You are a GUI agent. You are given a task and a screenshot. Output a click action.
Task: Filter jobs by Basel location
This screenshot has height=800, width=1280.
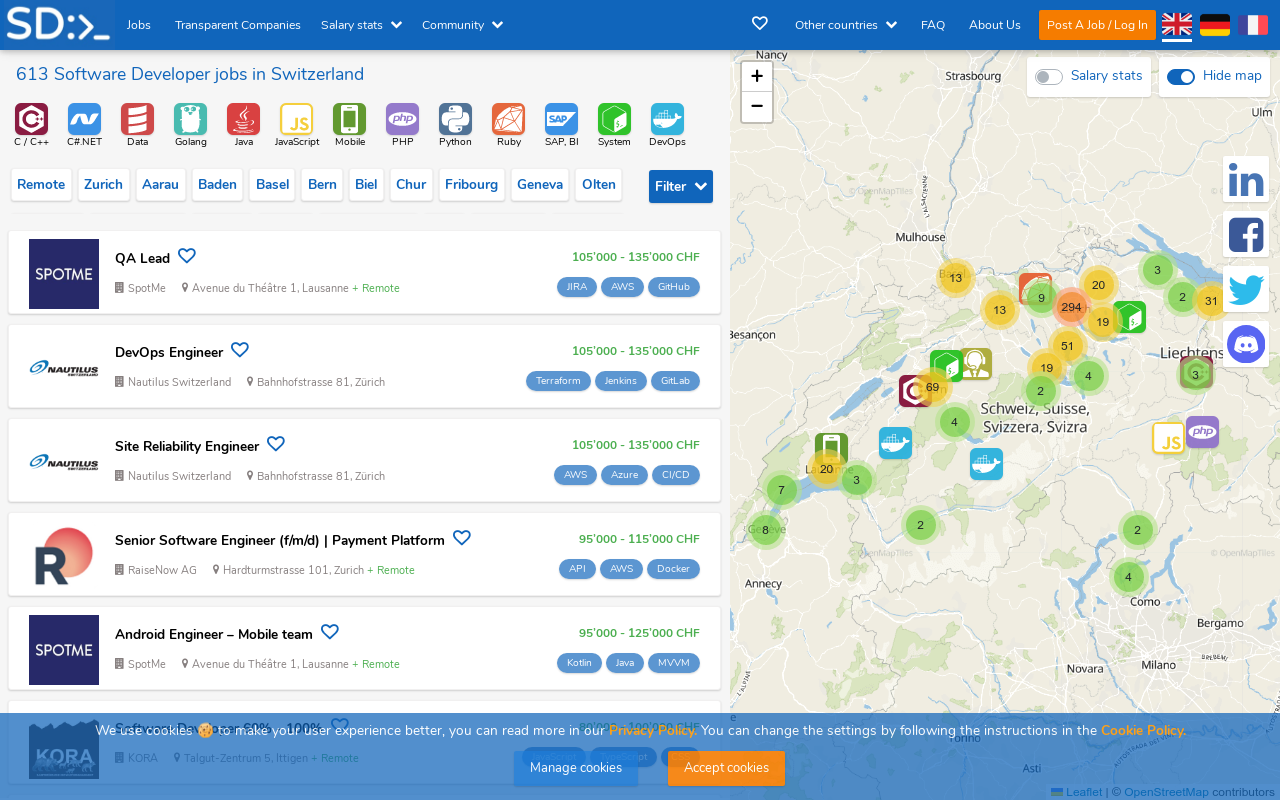[272, 185]
